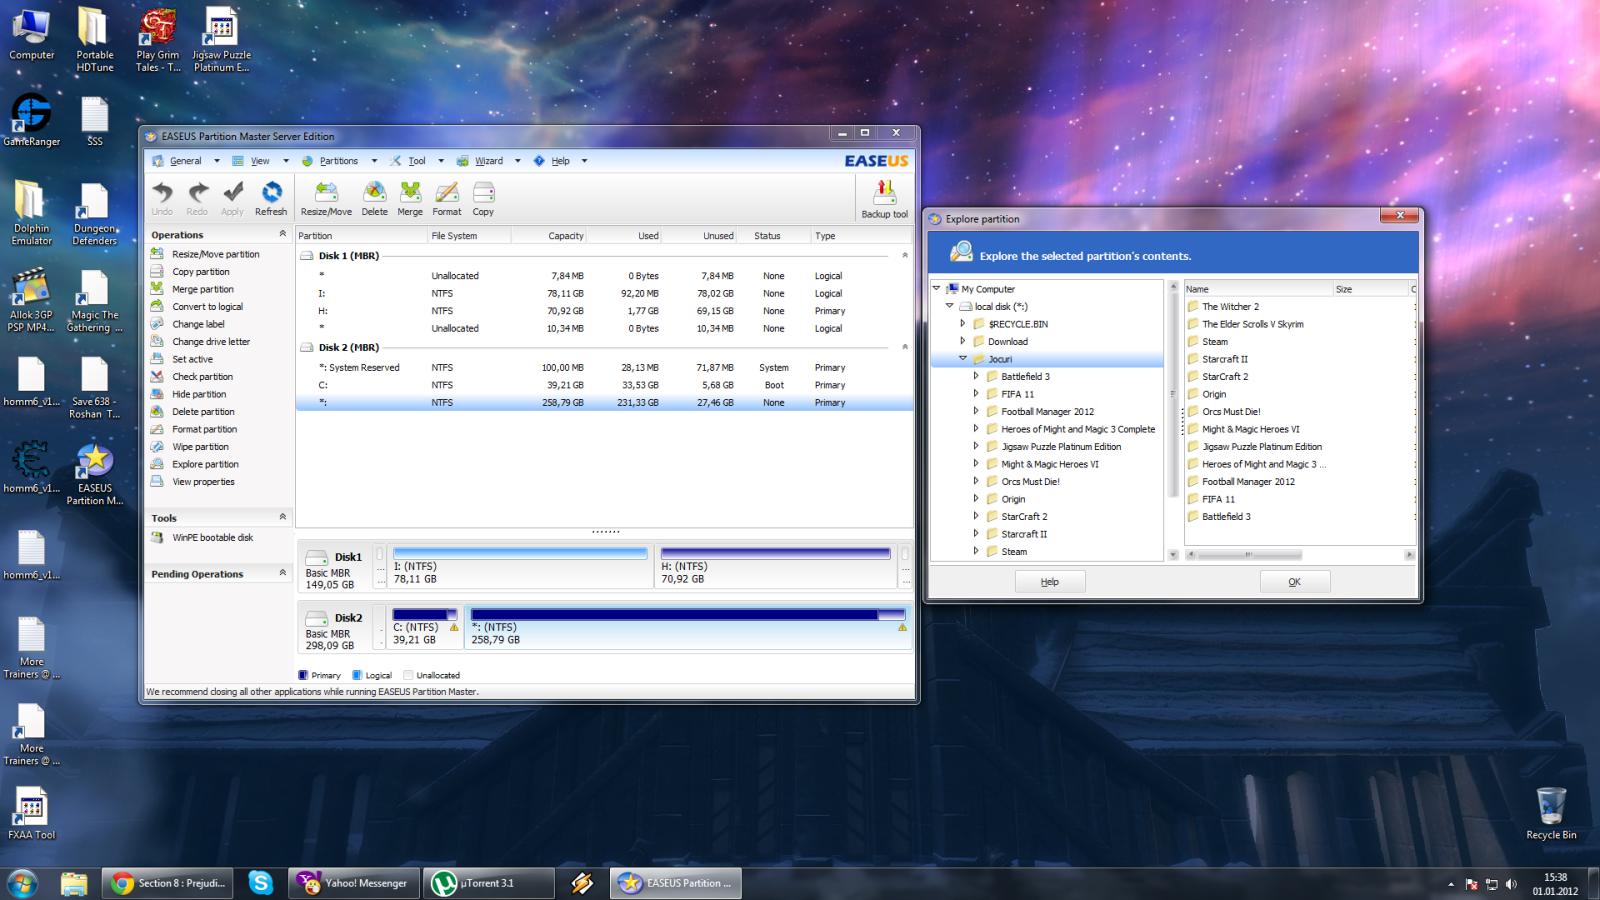Click the Copy partition toolbar icon
Viewport: 1600px width, 900px height.
pos(483,198)
